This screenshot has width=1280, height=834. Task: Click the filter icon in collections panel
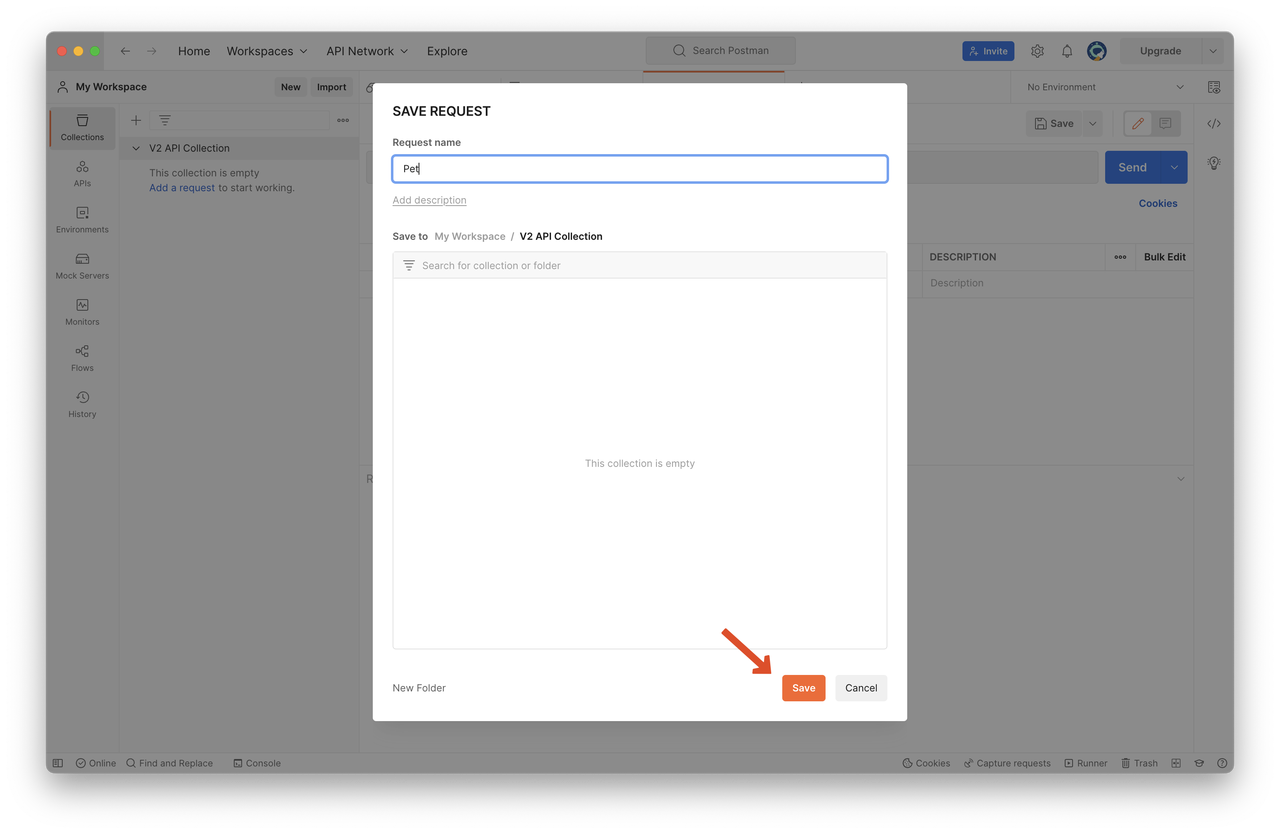(x=165, y=120)
